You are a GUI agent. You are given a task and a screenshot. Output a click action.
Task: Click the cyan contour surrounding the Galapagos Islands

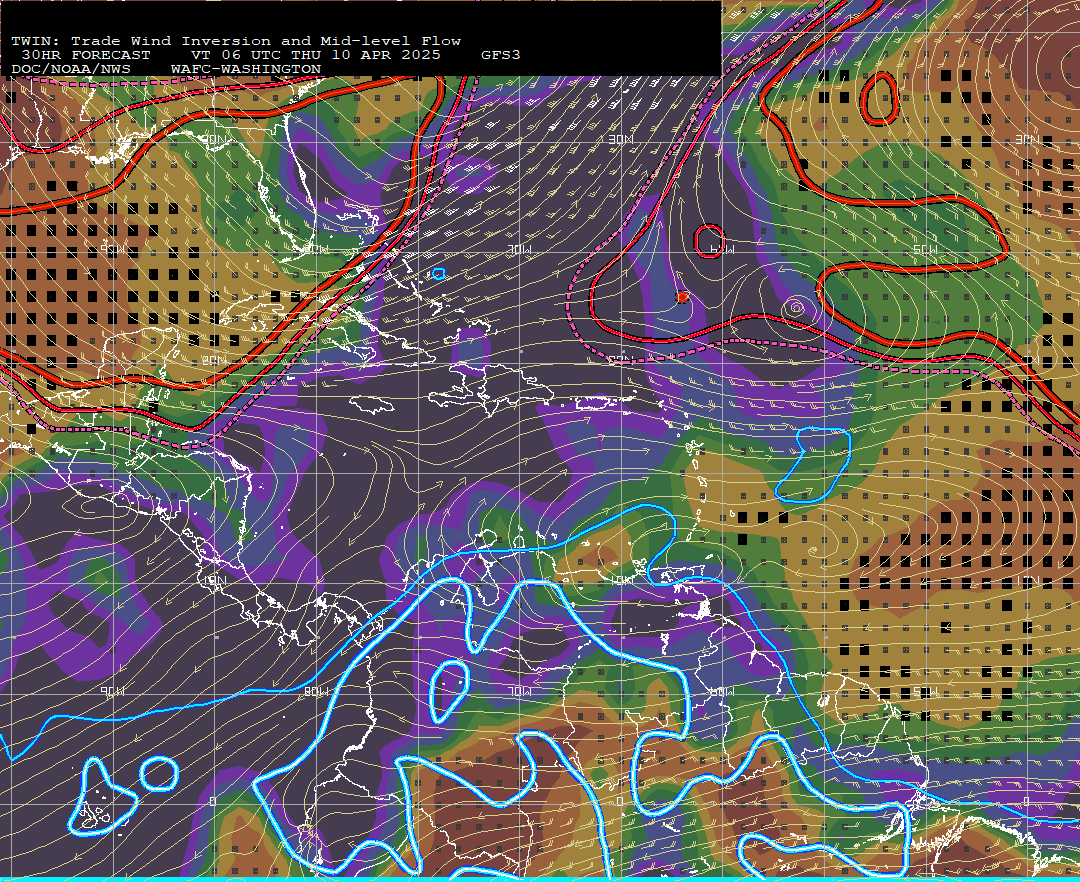pos(102,797)
